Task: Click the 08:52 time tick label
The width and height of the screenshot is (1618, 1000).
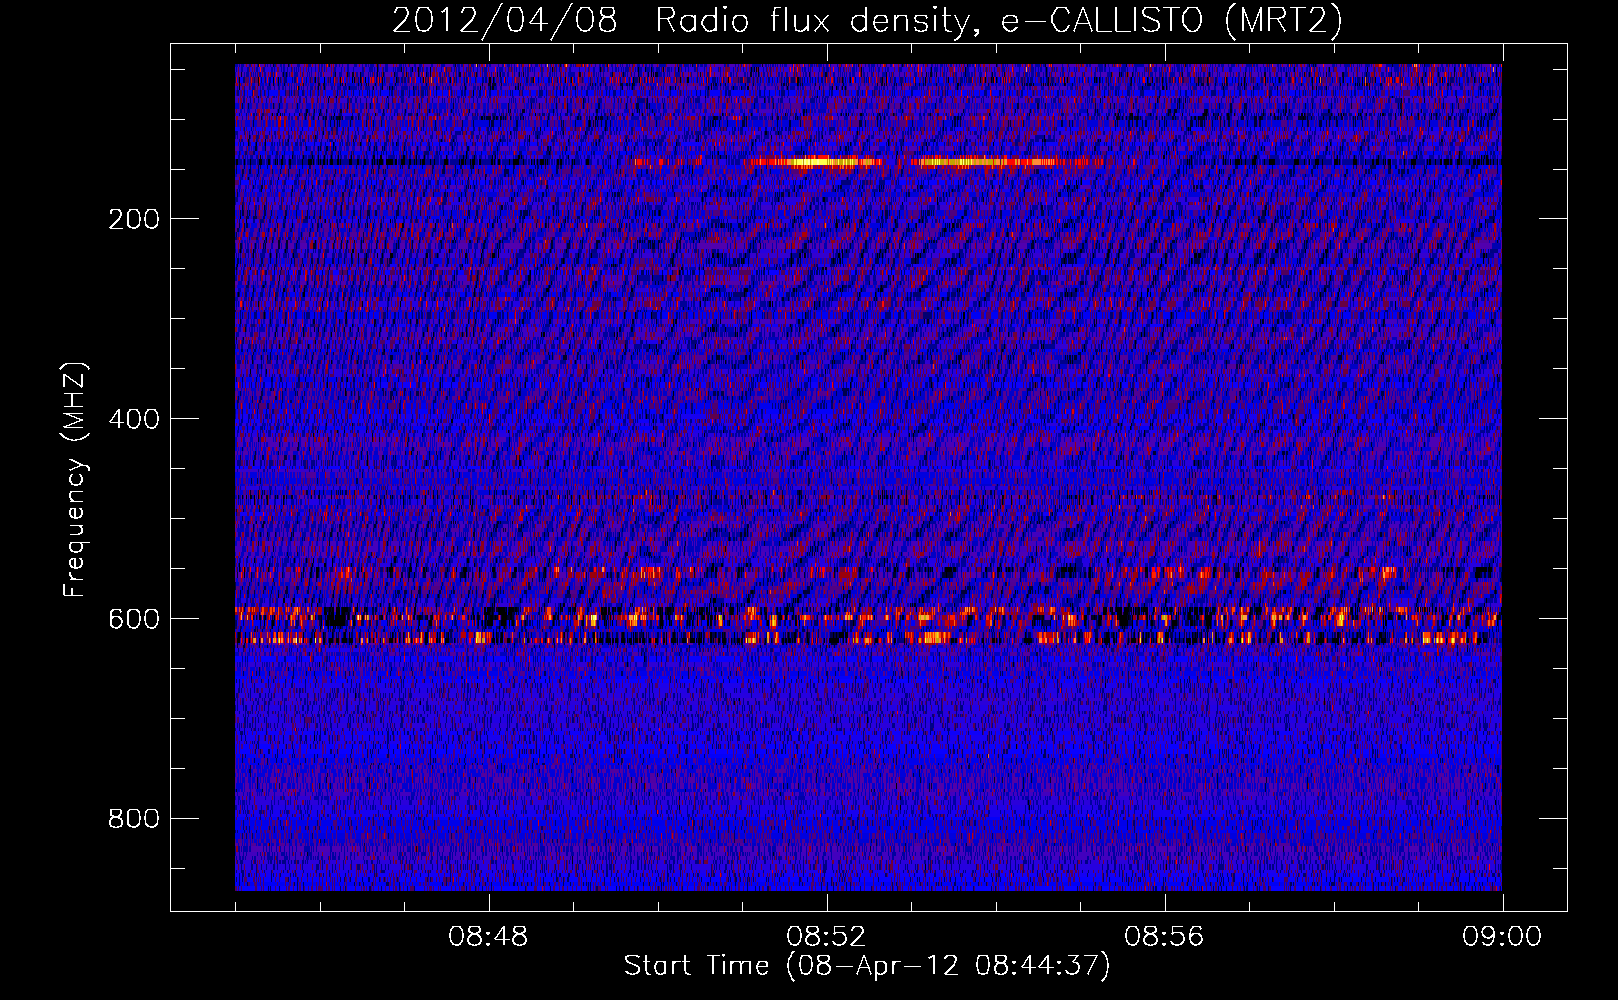Action: coord(826,937)
